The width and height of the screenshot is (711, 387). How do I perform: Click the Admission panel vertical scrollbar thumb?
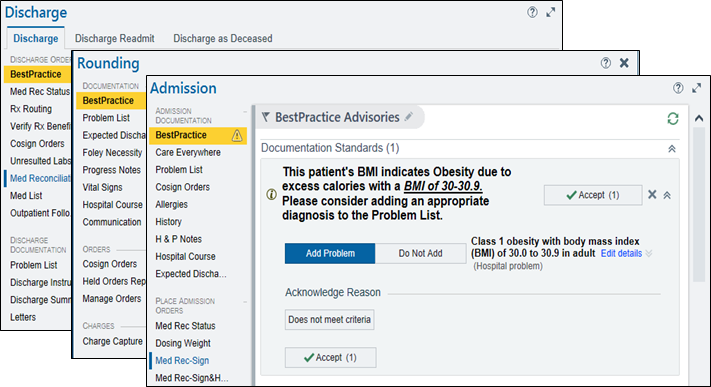[699, 204]
